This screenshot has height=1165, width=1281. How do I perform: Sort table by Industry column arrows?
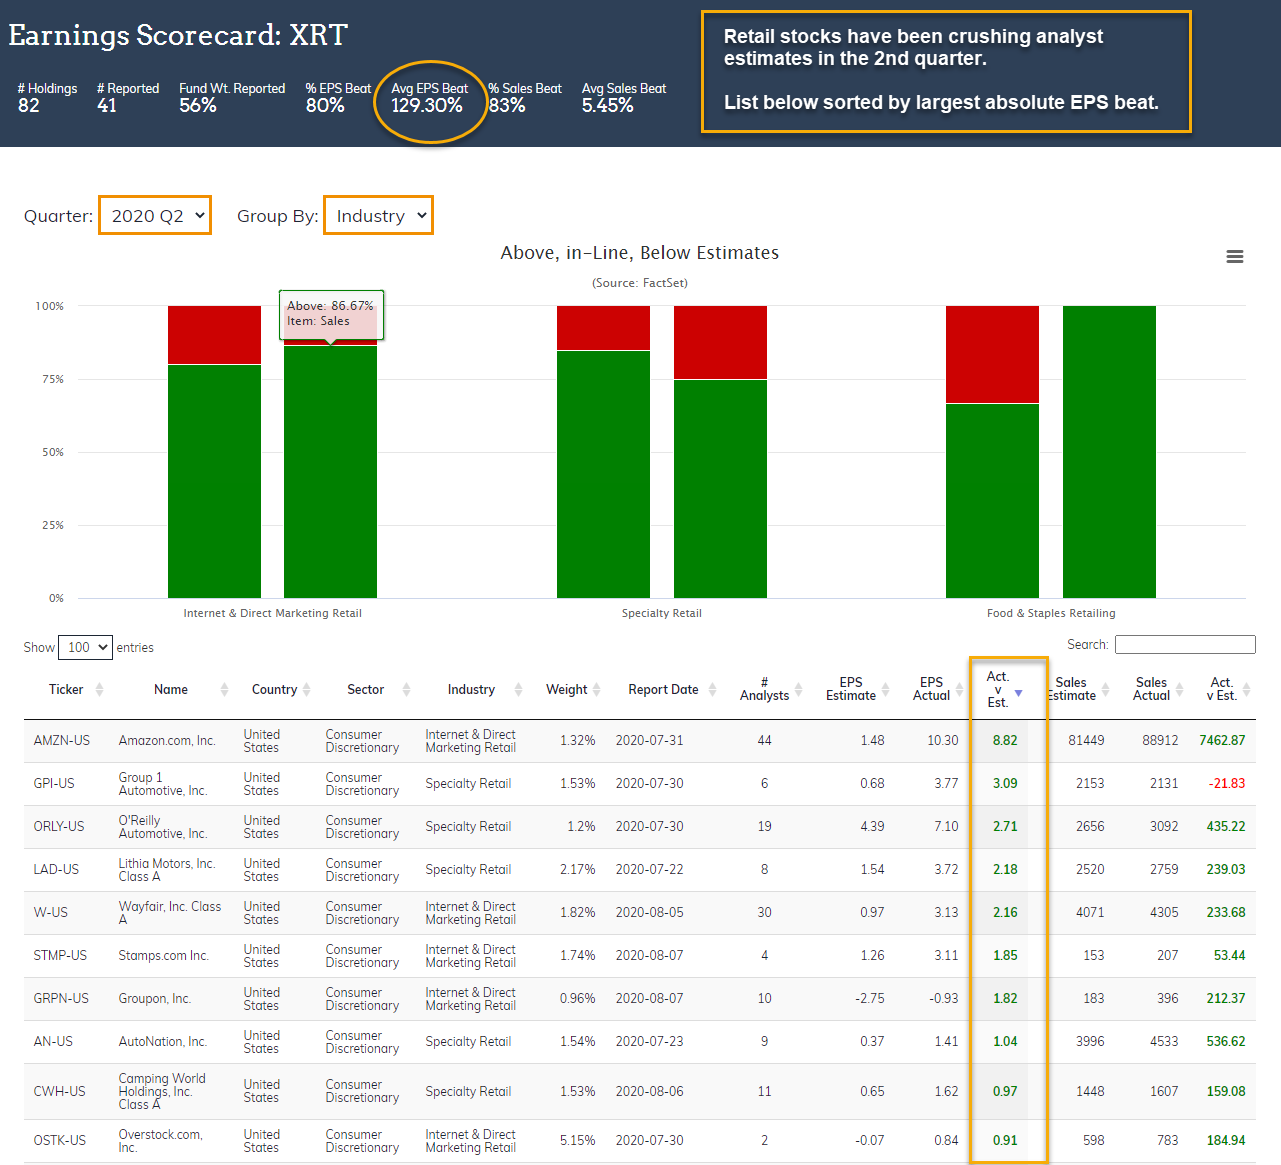(x=519, y=690)
